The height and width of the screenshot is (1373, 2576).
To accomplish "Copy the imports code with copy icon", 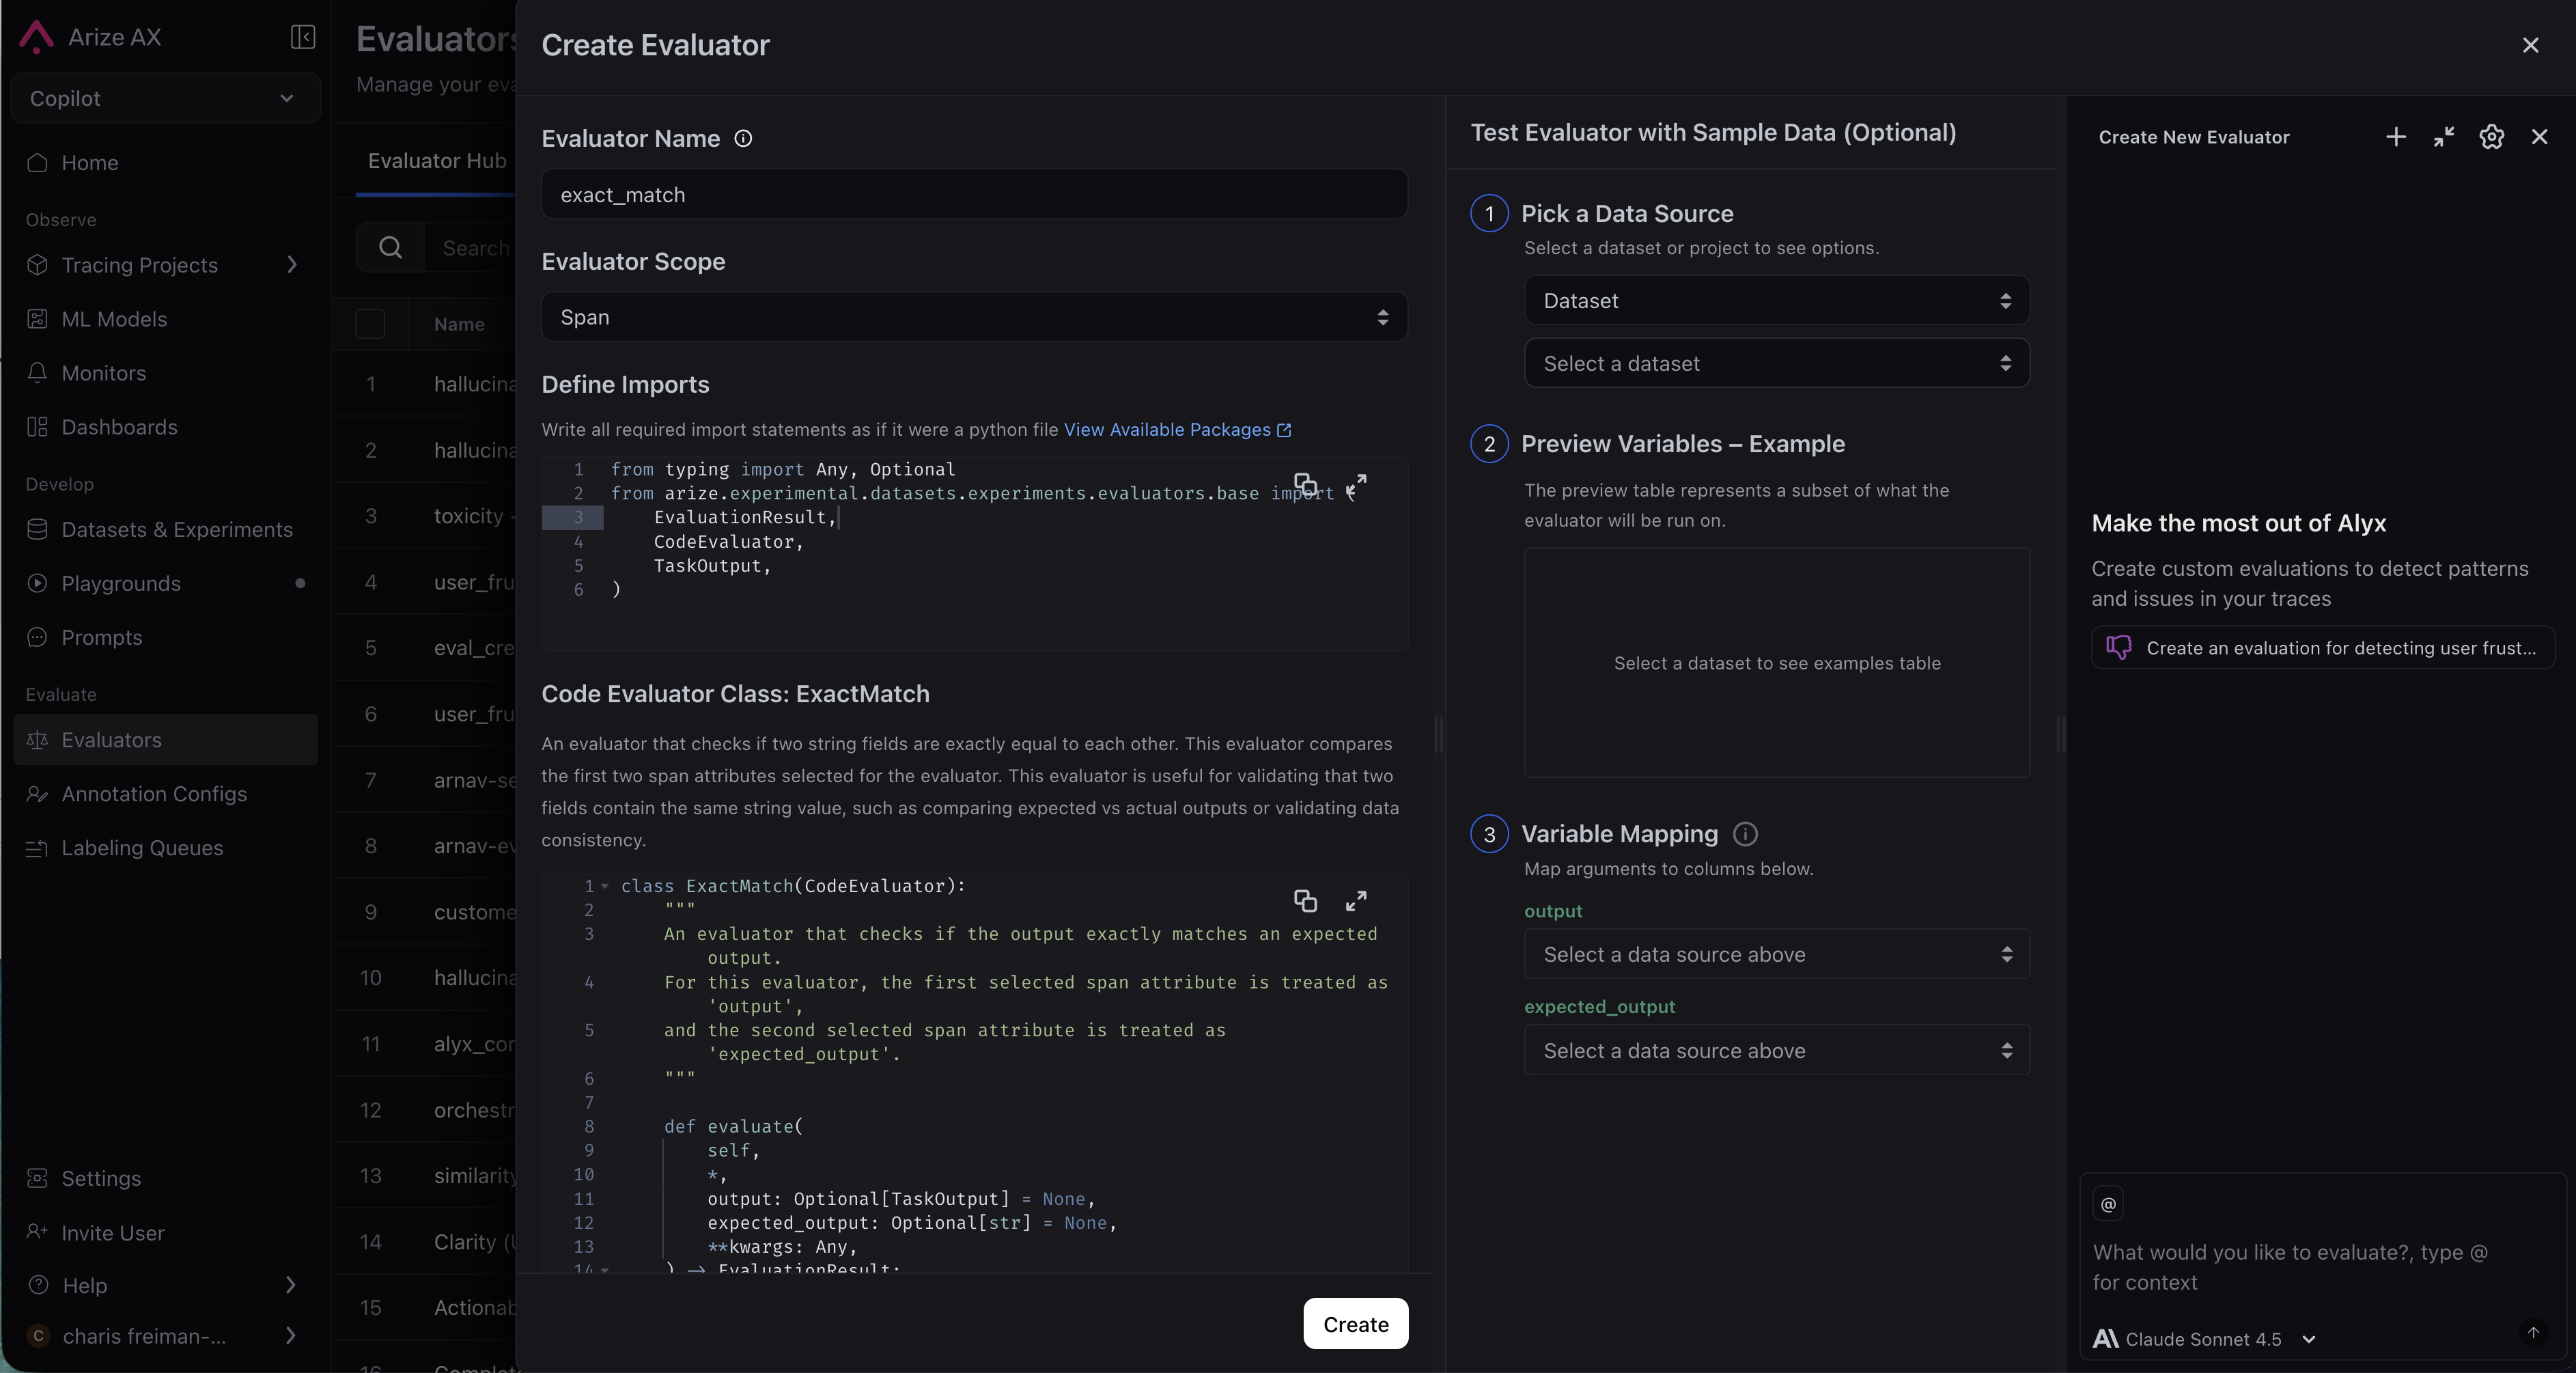I will click(x=1305, y=485).
